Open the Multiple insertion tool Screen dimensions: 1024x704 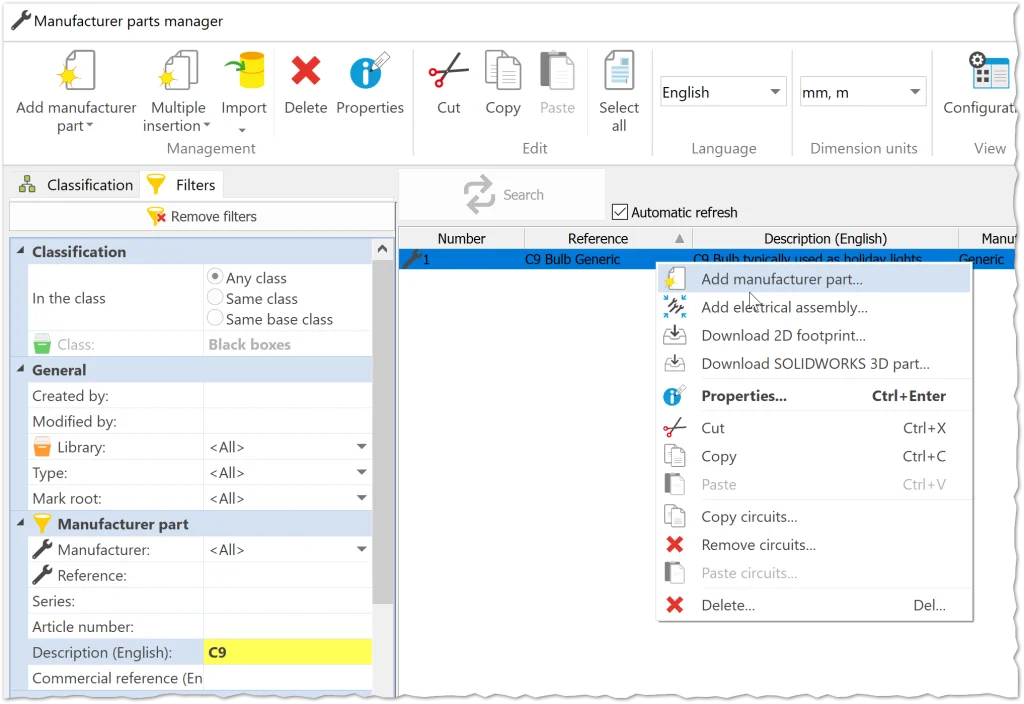point(178,74)
